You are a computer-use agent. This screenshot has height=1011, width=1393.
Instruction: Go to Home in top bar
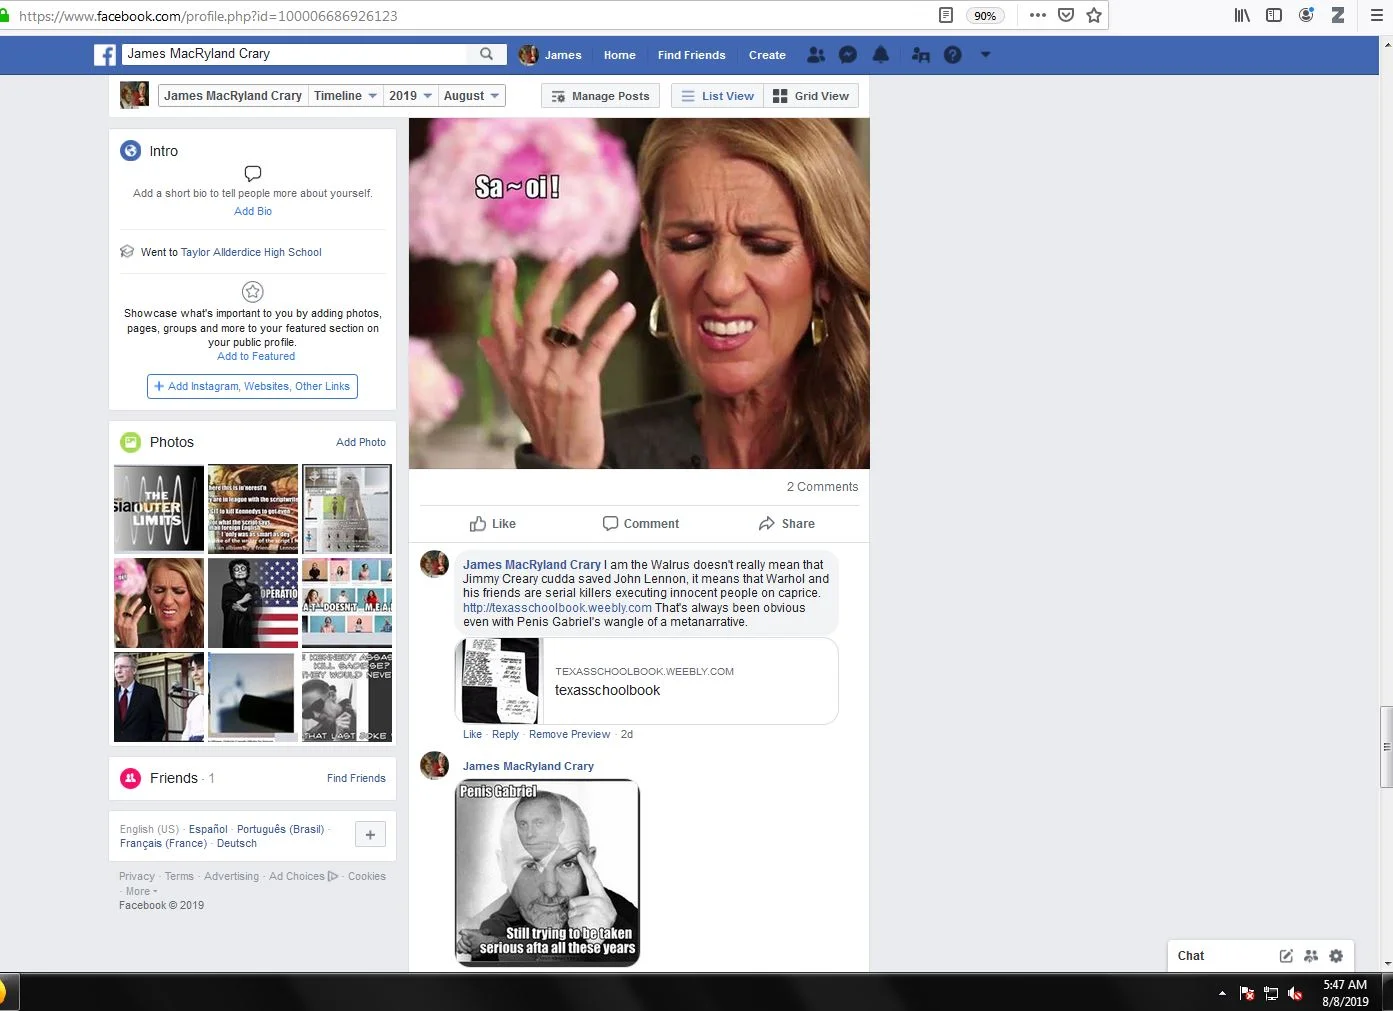coord(620,55)
